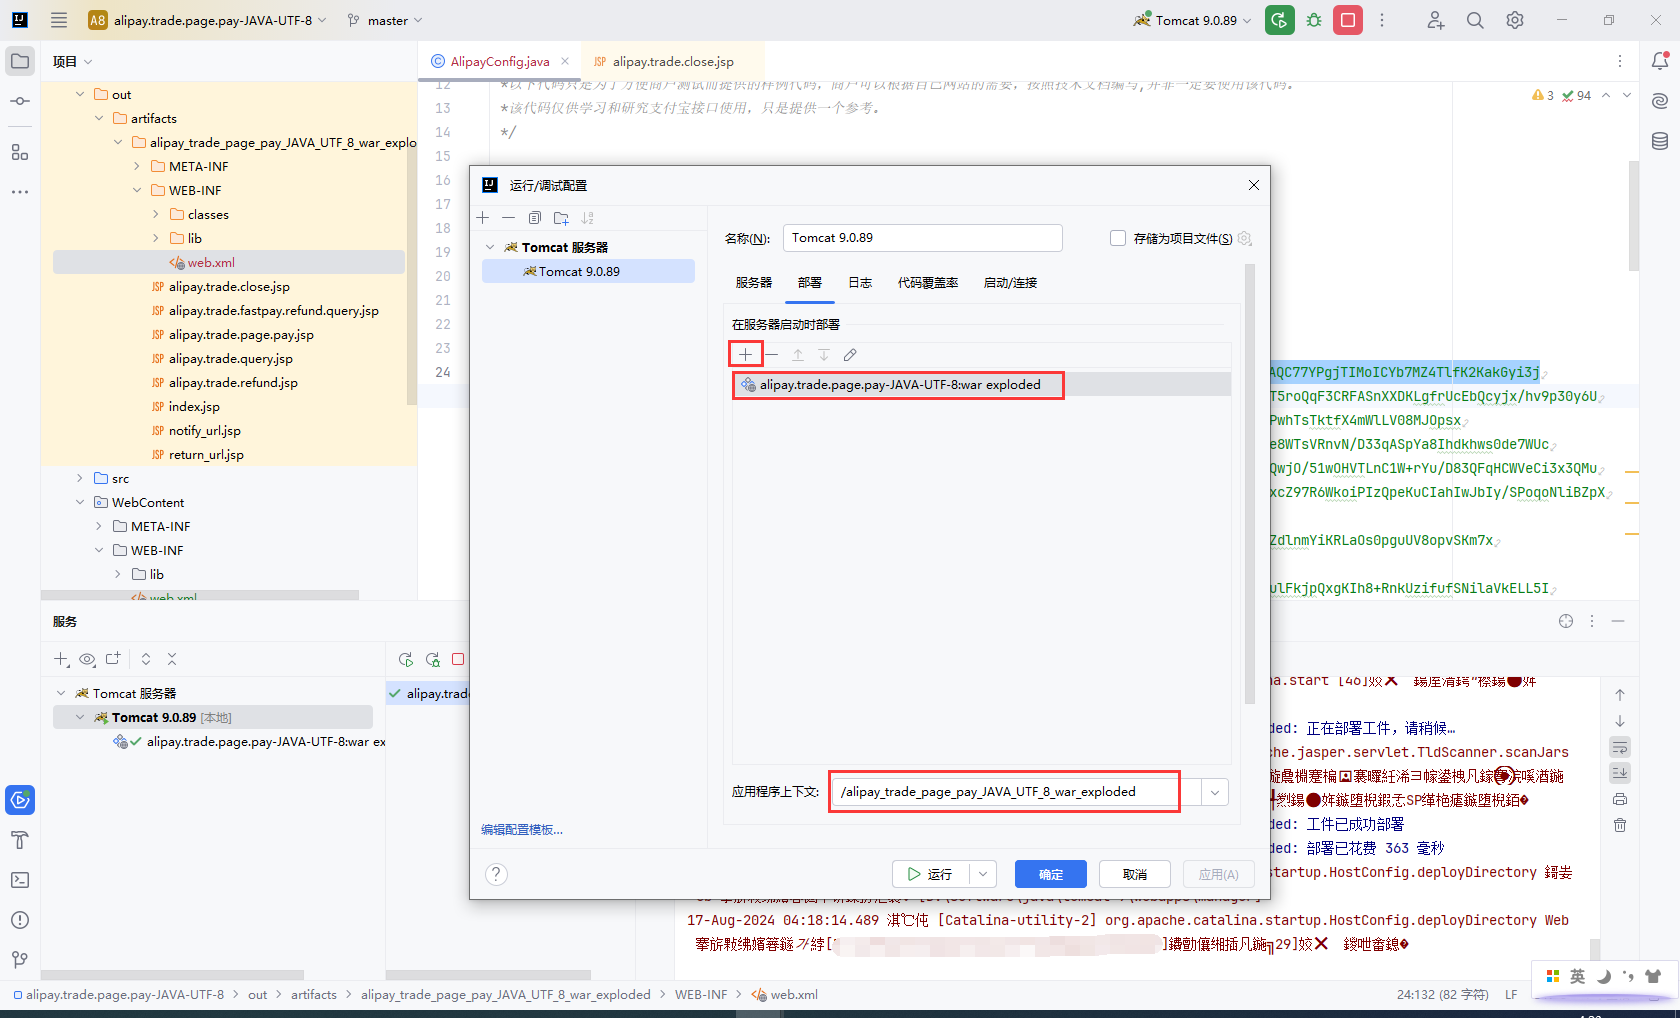
Task: Edit the selected deployment artifact
Action: point(850,355)
